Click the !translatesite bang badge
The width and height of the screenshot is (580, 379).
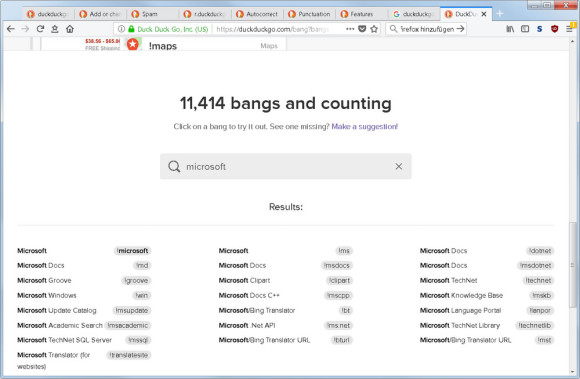click(129, 355)
